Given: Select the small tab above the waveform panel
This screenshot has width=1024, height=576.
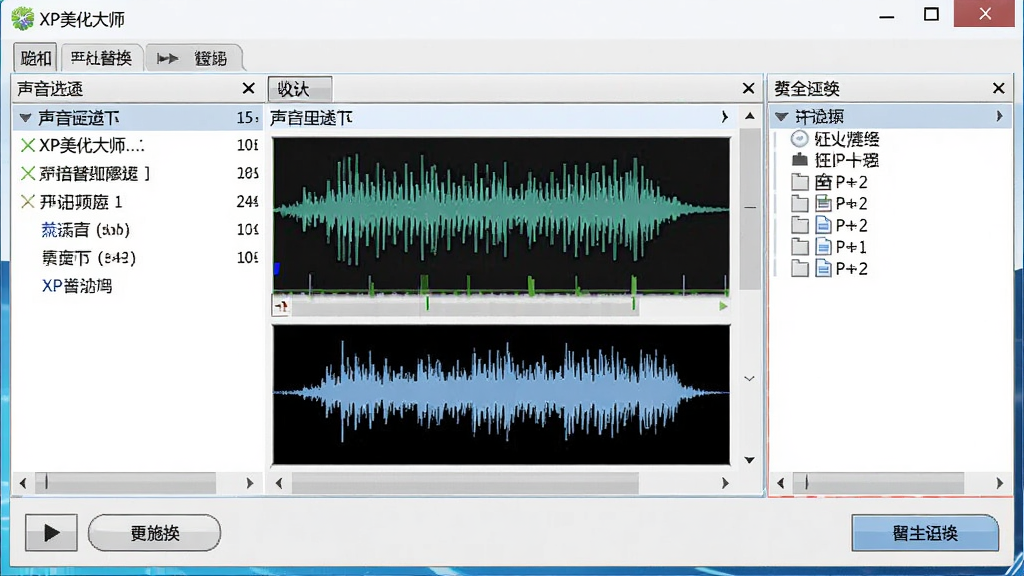Looking at the screenshot, I should (300, 89).
